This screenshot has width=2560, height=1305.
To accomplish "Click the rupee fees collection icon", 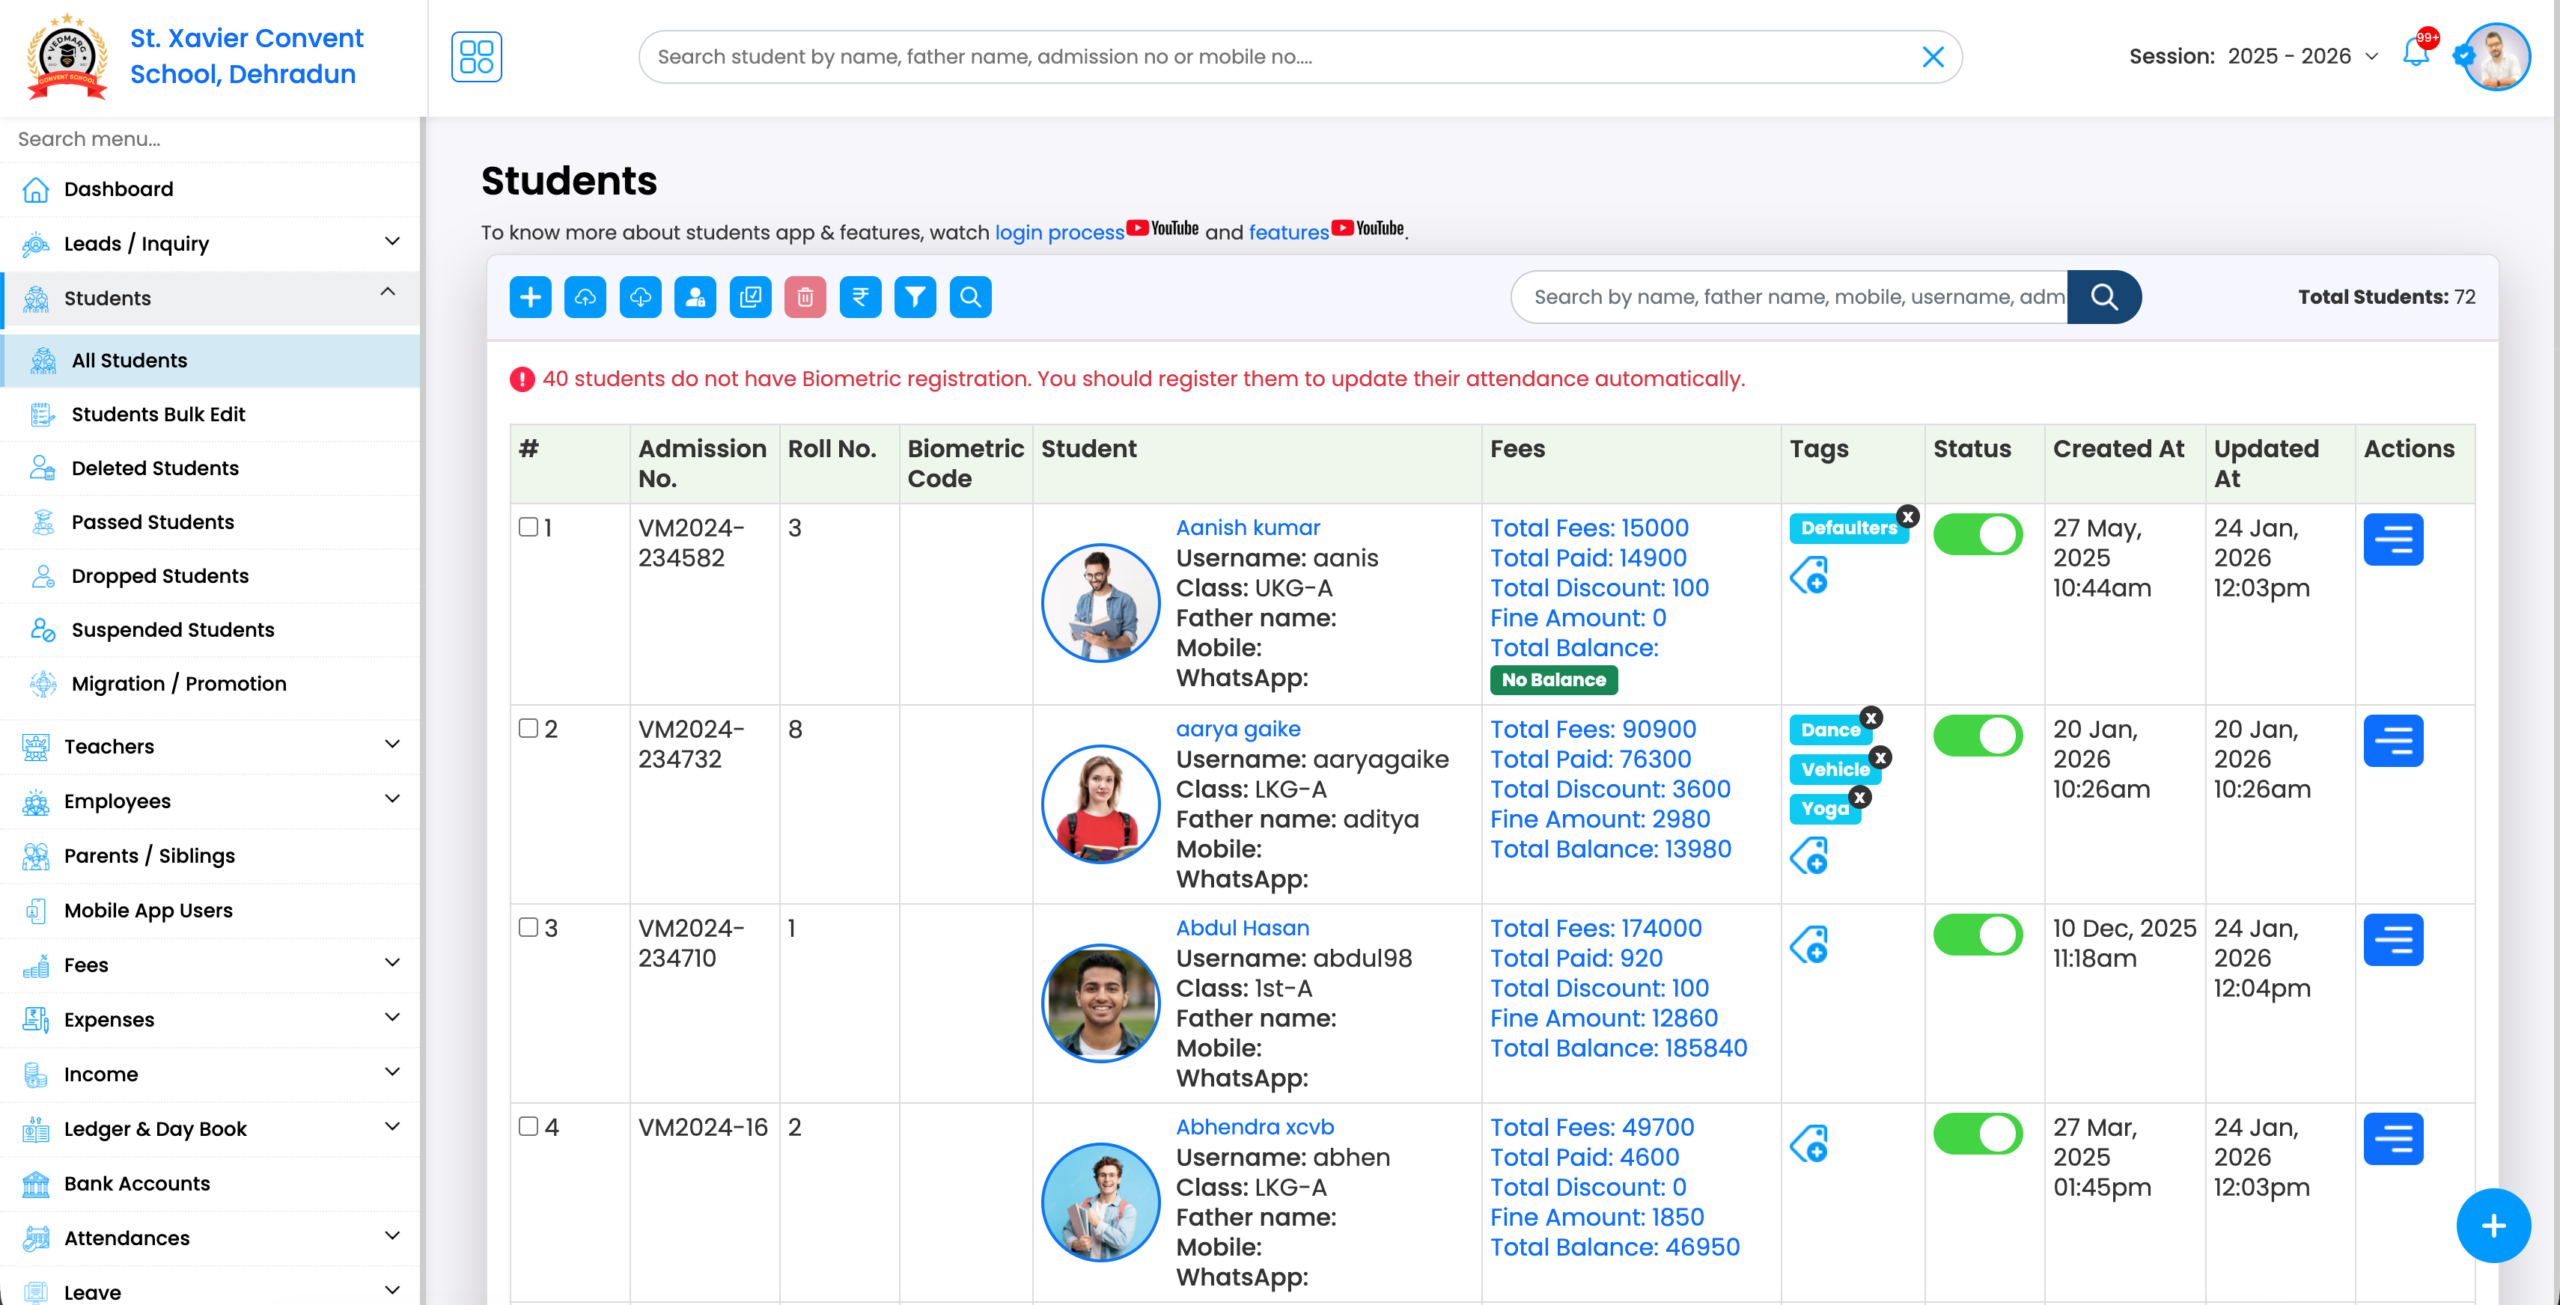I will point(860,297).
